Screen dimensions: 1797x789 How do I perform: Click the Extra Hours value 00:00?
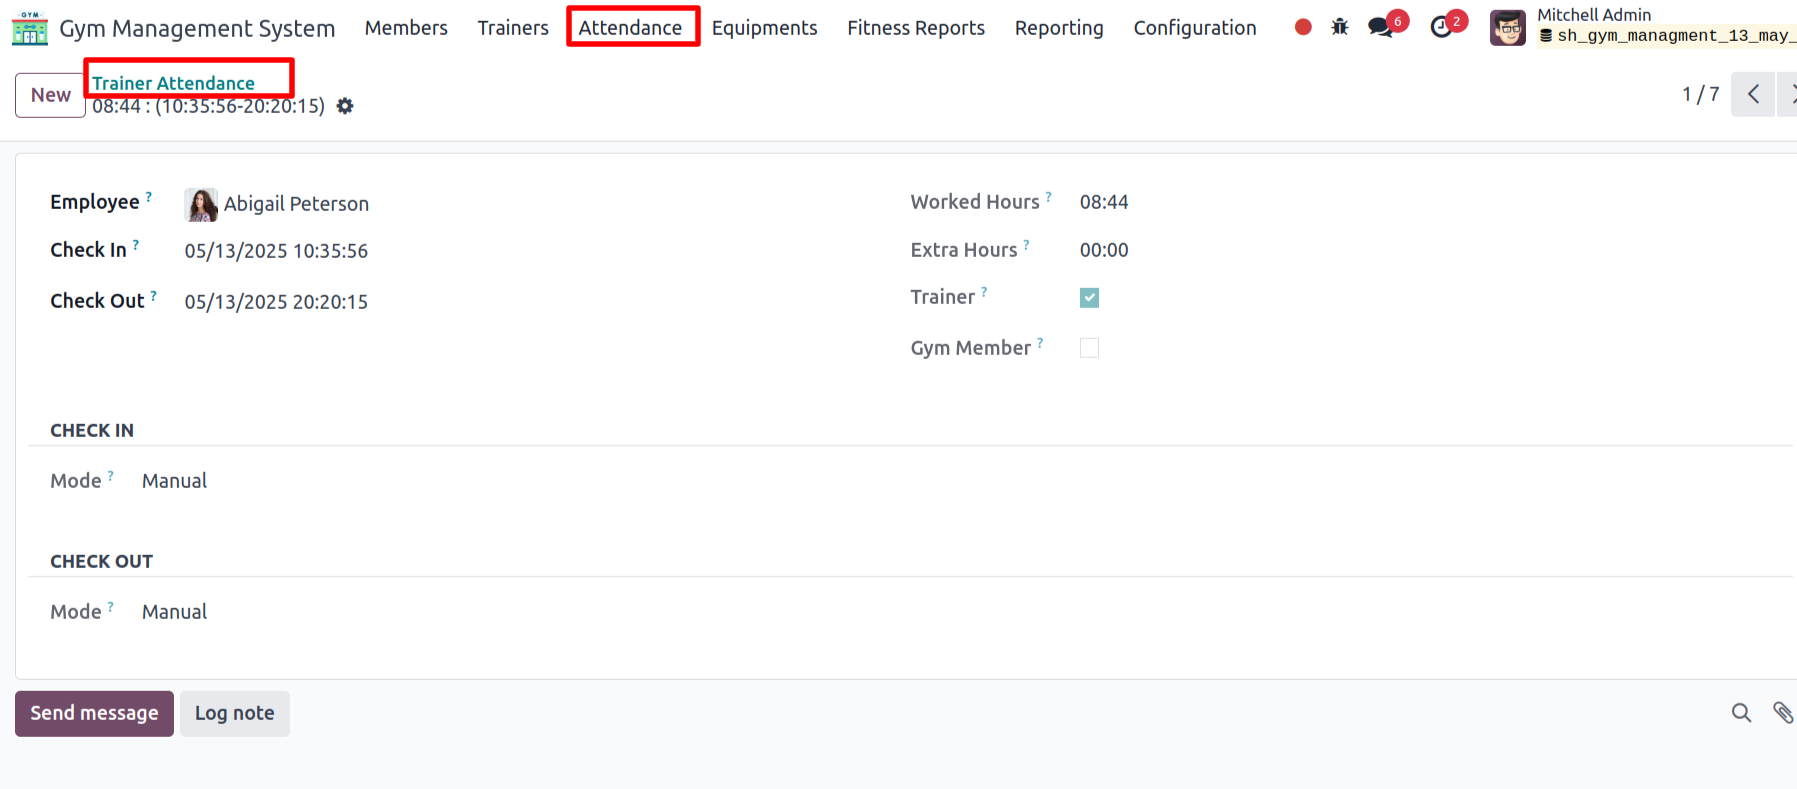click(1104, 250)
